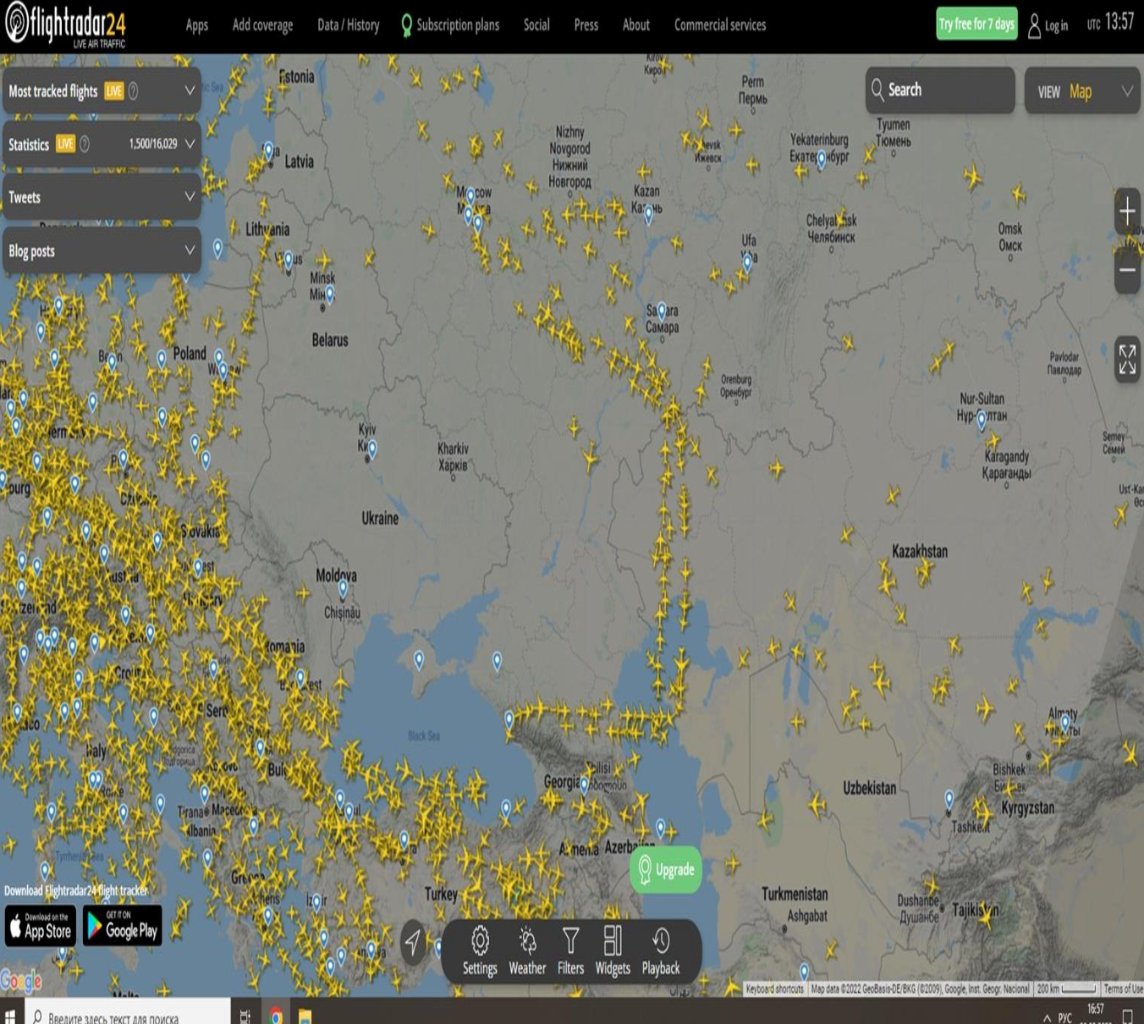
Task: Click the locate-me arrow button
Action: [413, 942]
